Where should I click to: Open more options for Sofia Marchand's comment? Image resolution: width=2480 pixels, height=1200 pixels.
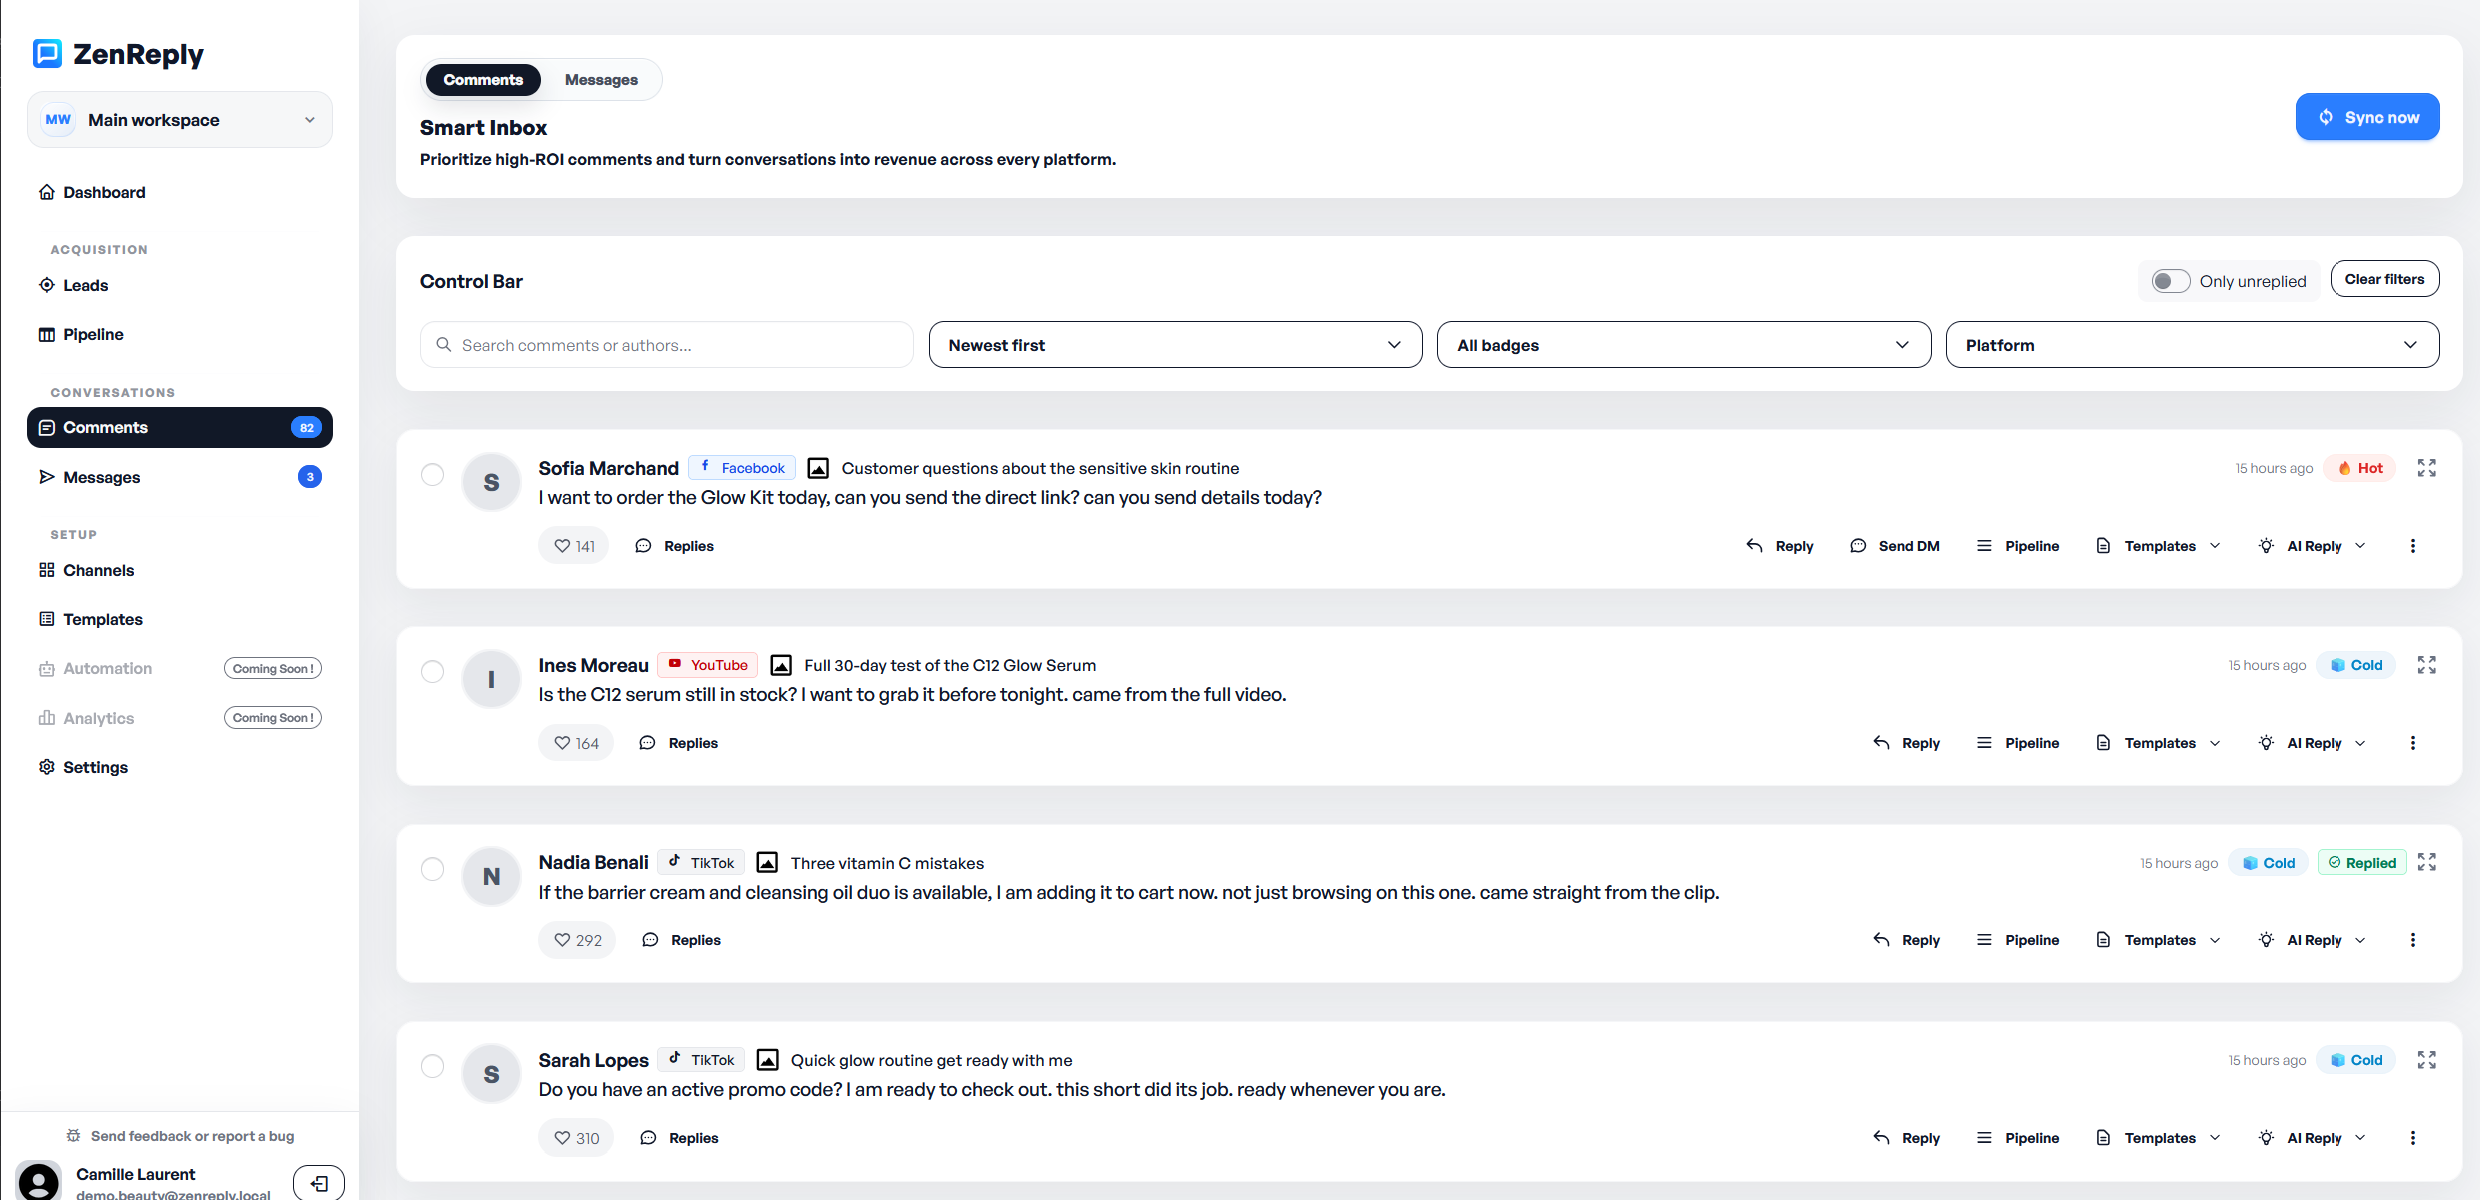tap(2413, 546)
